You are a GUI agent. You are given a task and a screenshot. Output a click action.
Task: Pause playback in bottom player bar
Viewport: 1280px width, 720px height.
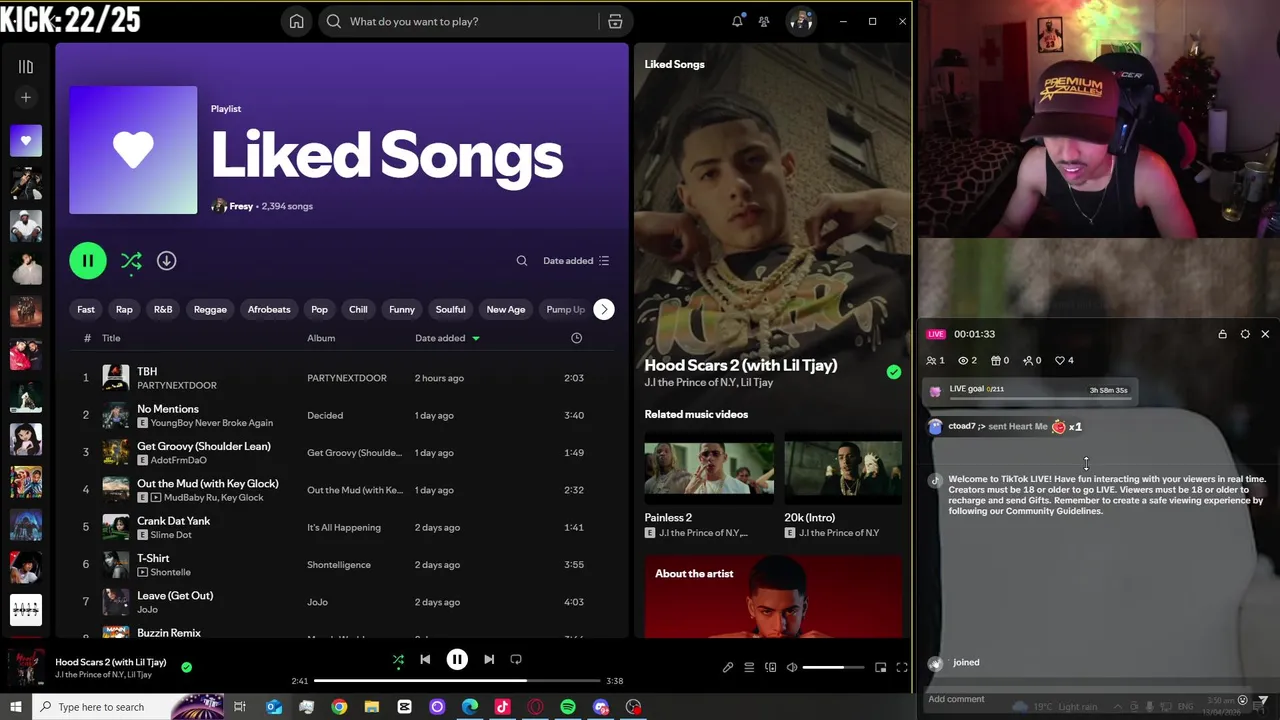(457, 660)
